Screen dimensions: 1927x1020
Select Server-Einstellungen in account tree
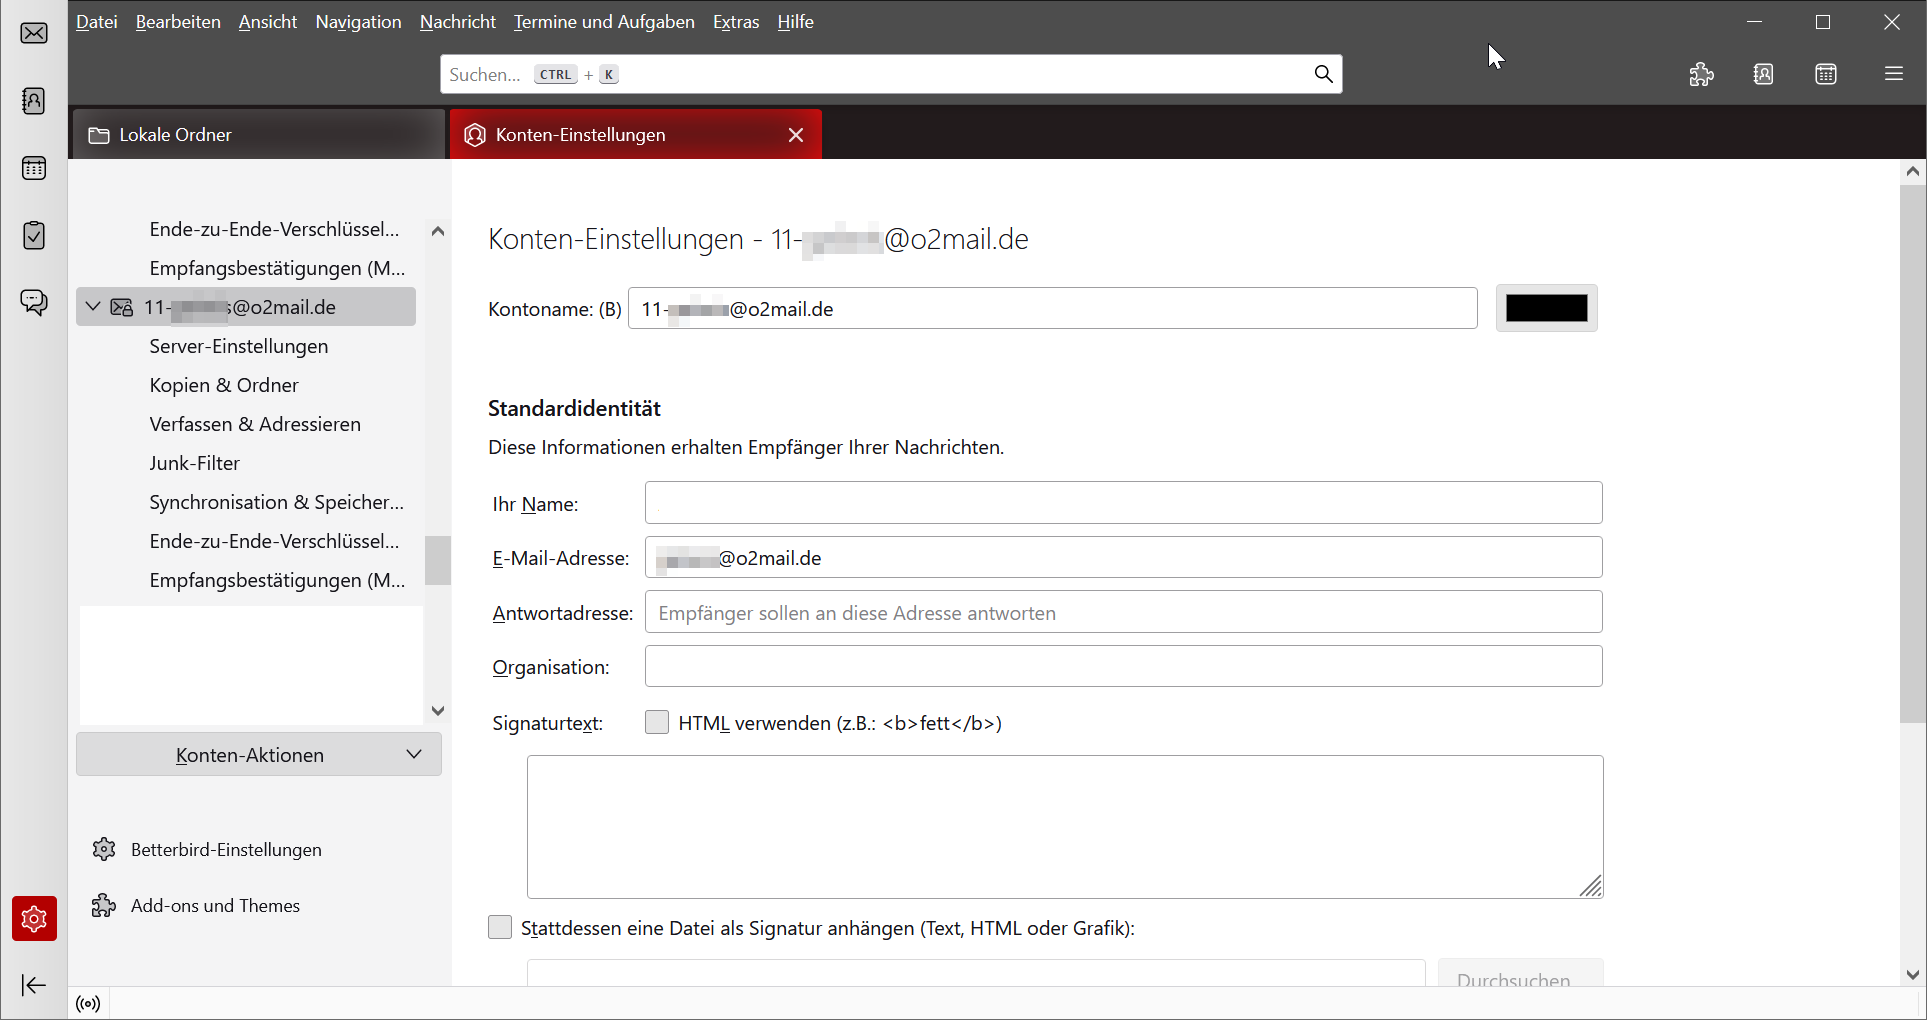click(x=239, y=346)
